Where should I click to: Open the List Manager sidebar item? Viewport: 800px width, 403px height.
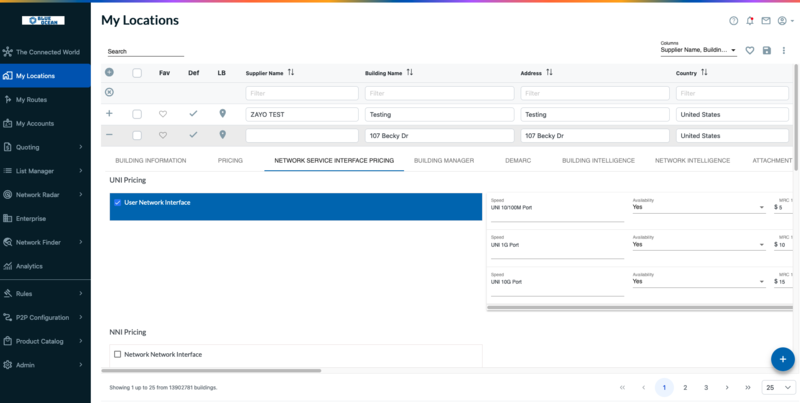pyautogui.click(x=45, y=171)
